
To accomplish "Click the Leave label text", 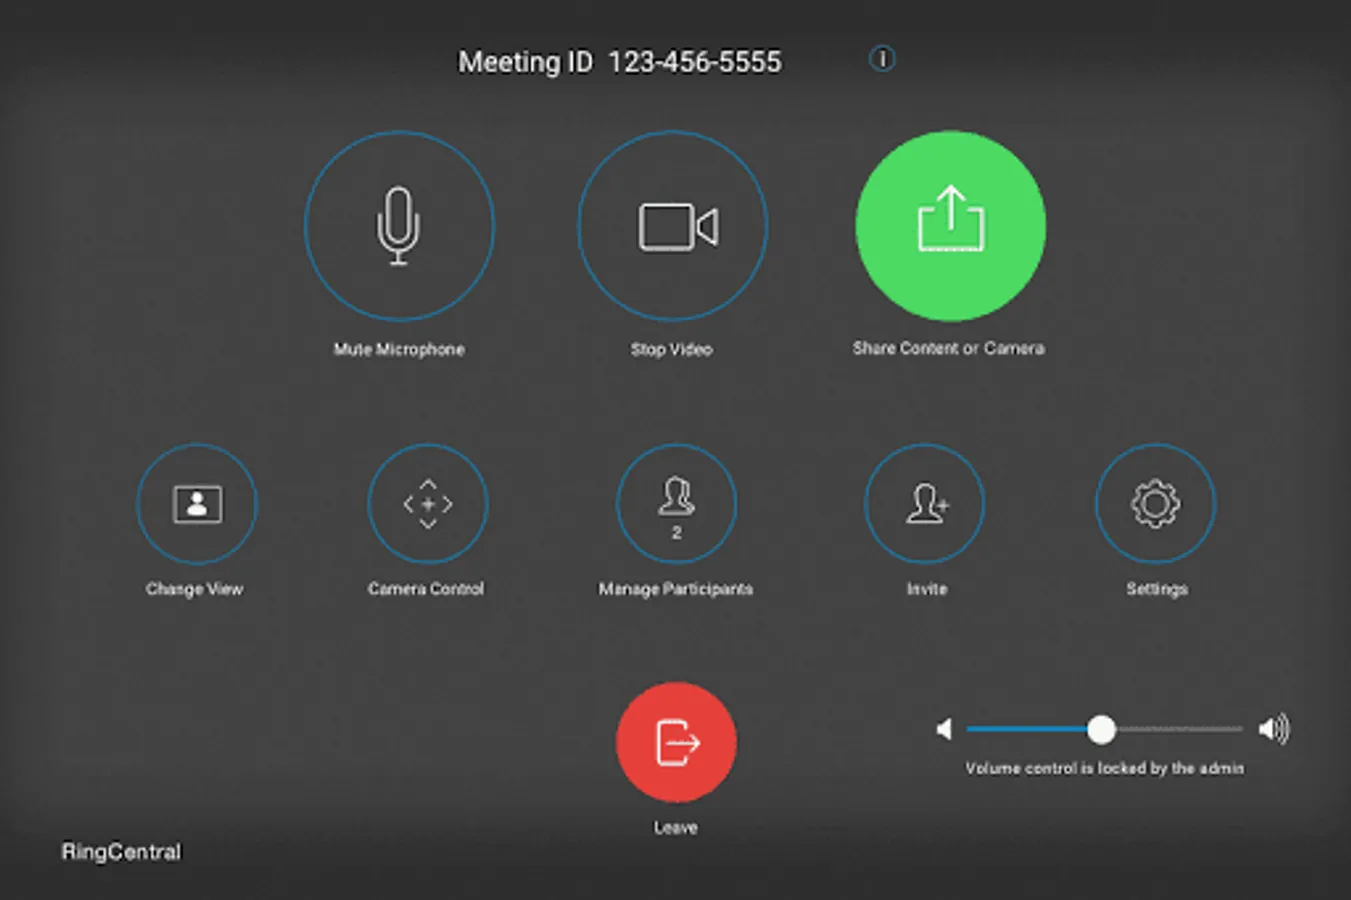I will pyautogui.click(x=676, y=828).
